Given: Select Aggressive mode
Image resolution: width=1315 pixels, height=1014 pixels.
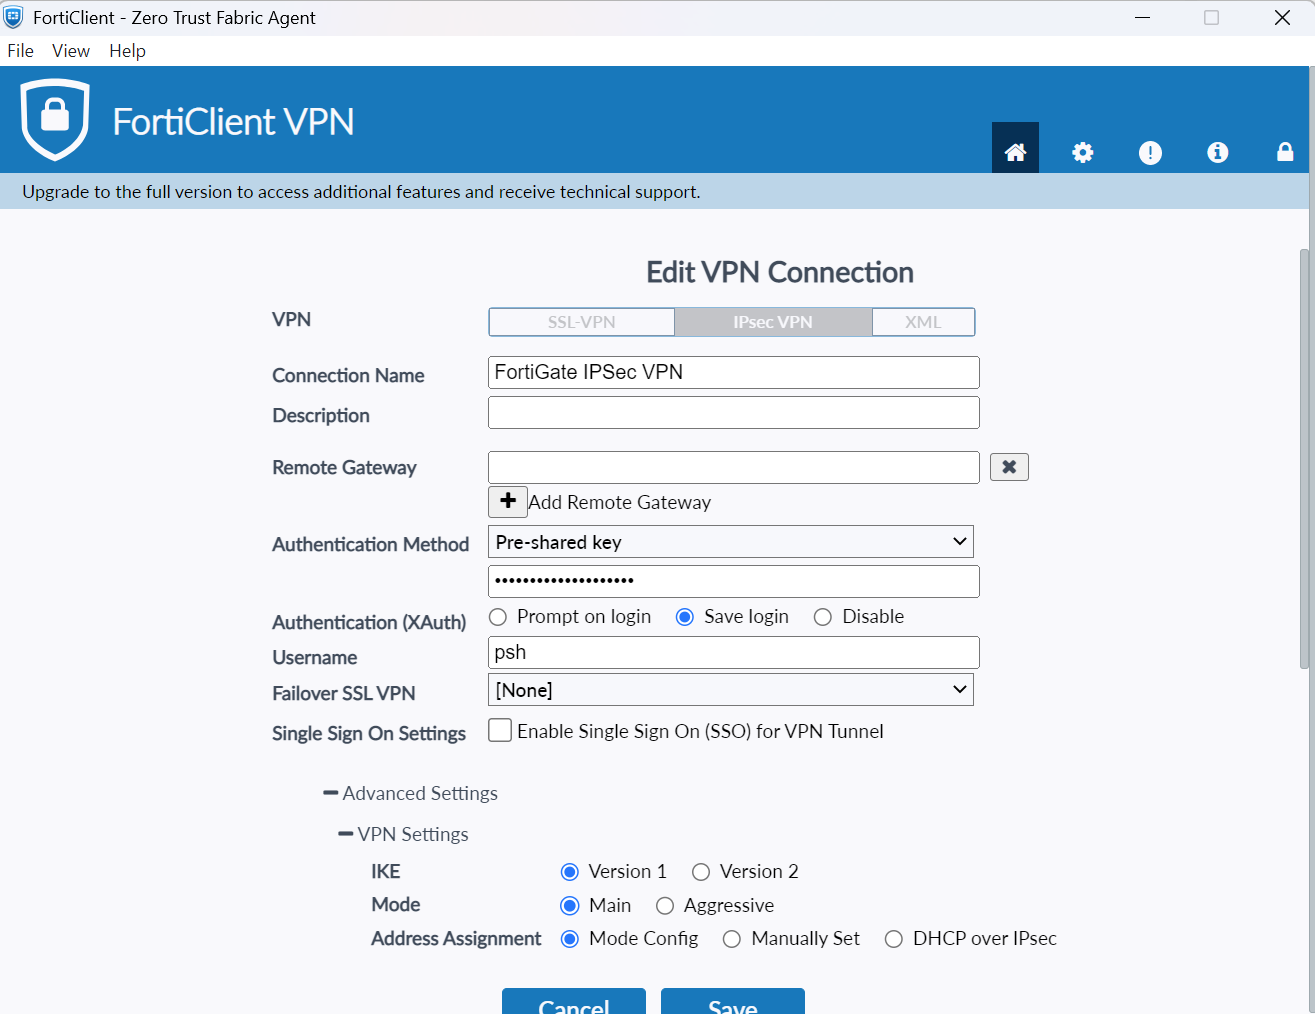Looking at the screenshot, I should coord(665,906).
